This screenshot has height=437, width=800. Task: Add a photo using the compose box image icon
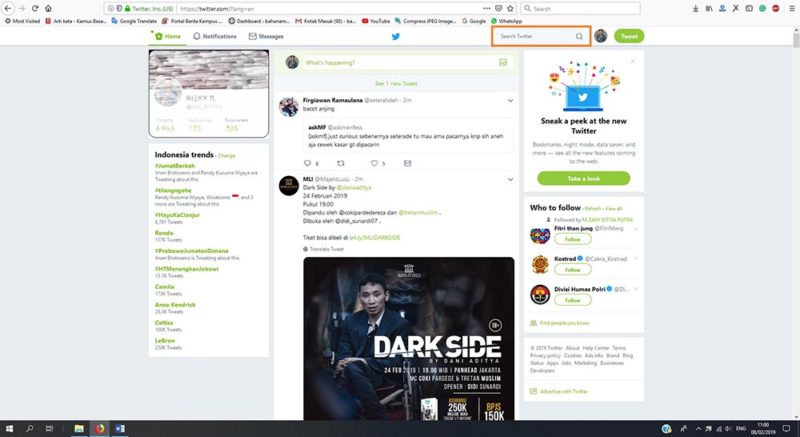coord(503,62)
